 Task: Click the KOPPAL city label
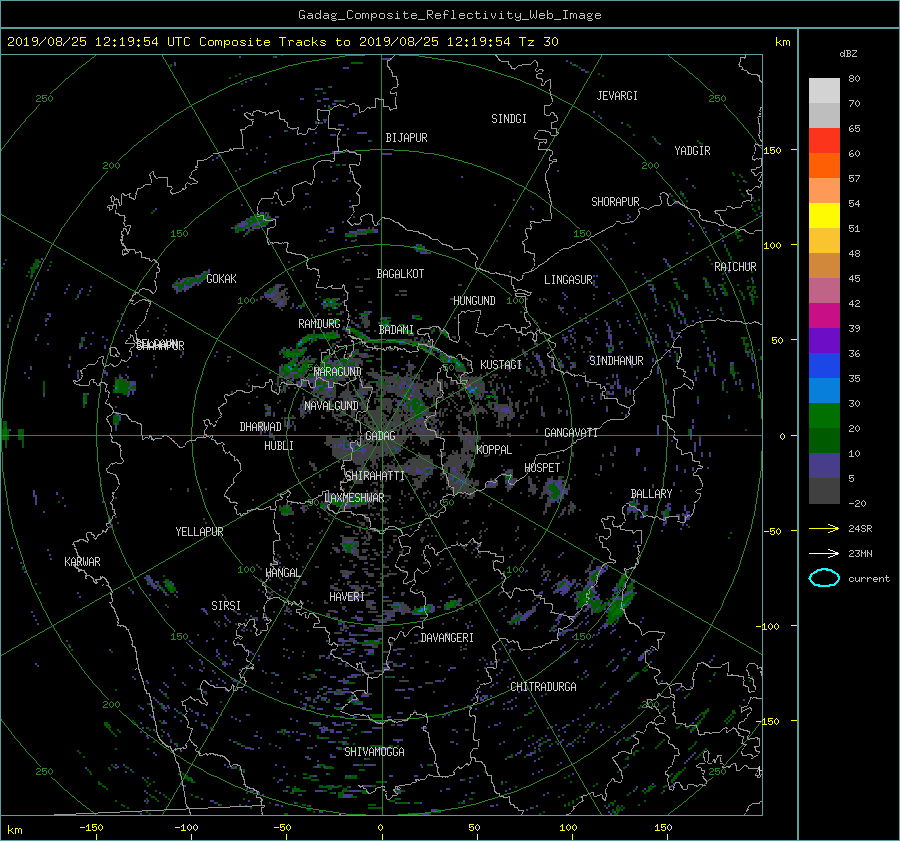point(494,449)
